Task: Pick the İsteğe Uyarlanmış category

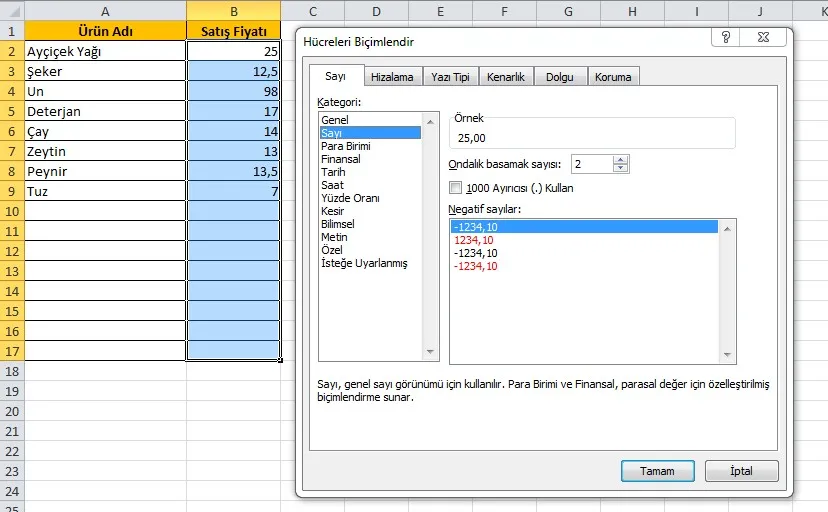Action: tap(364, 263)
